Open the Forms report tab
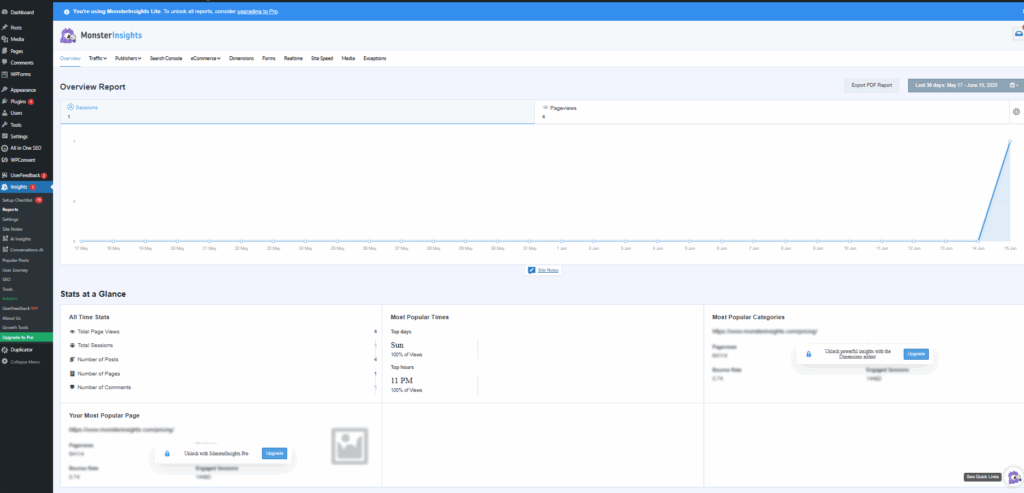Image resolution: width=1024 pixels, height=493 pixels. (x=269, y=58)
